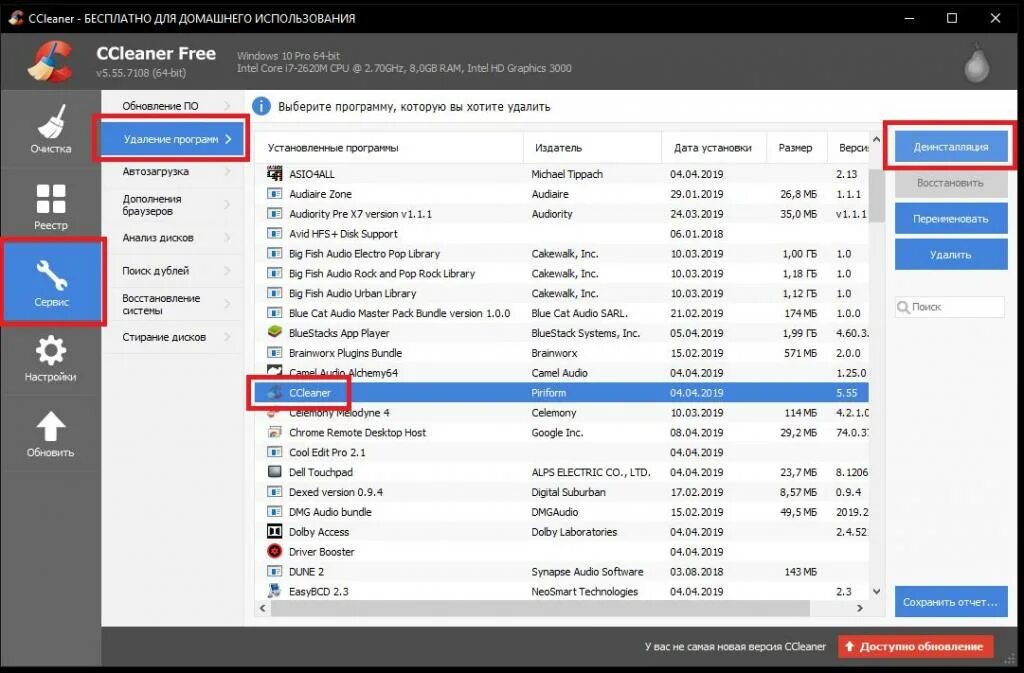Click Synapse Audio Software publisher cell

pos(587,571)
